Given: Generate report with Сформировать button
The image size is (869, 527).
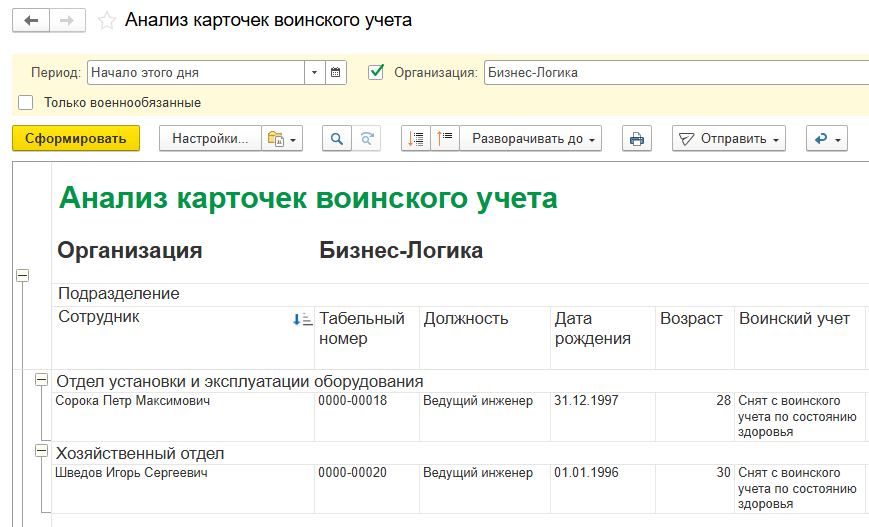Looking at the screenshot, I should (x=76, y=139).
